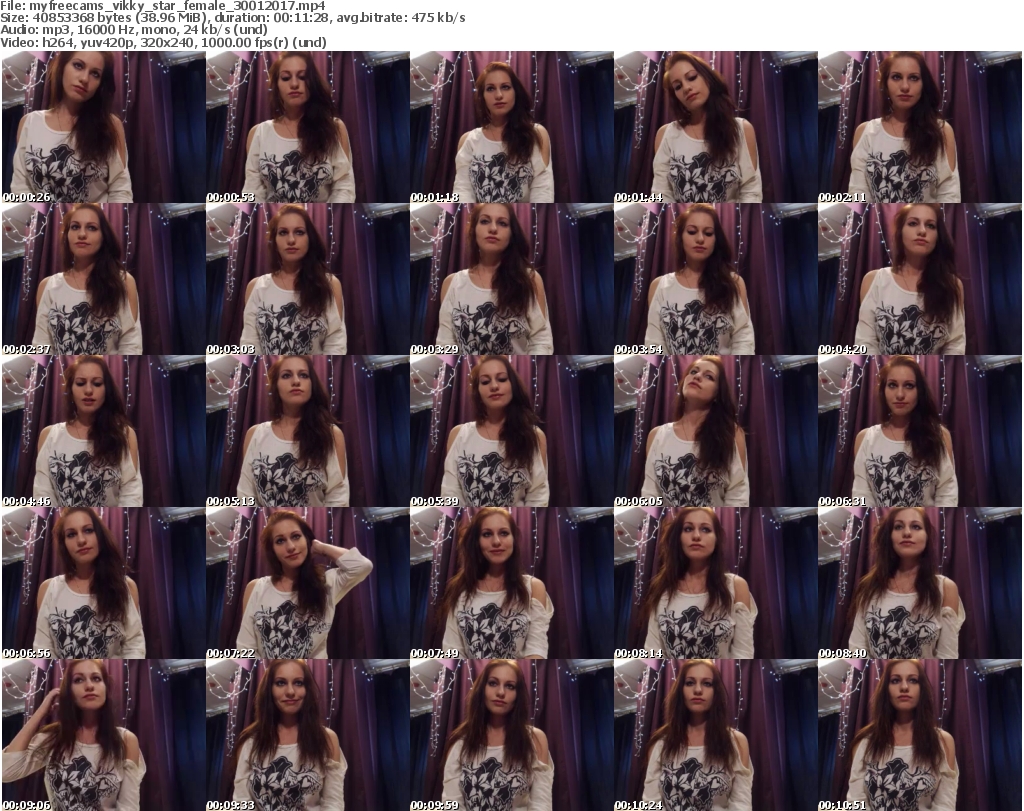This screenshot has width=1024, height=811.
Task: Click the thumbnail timestamped 00:07:49
Action: coord(512,583)
